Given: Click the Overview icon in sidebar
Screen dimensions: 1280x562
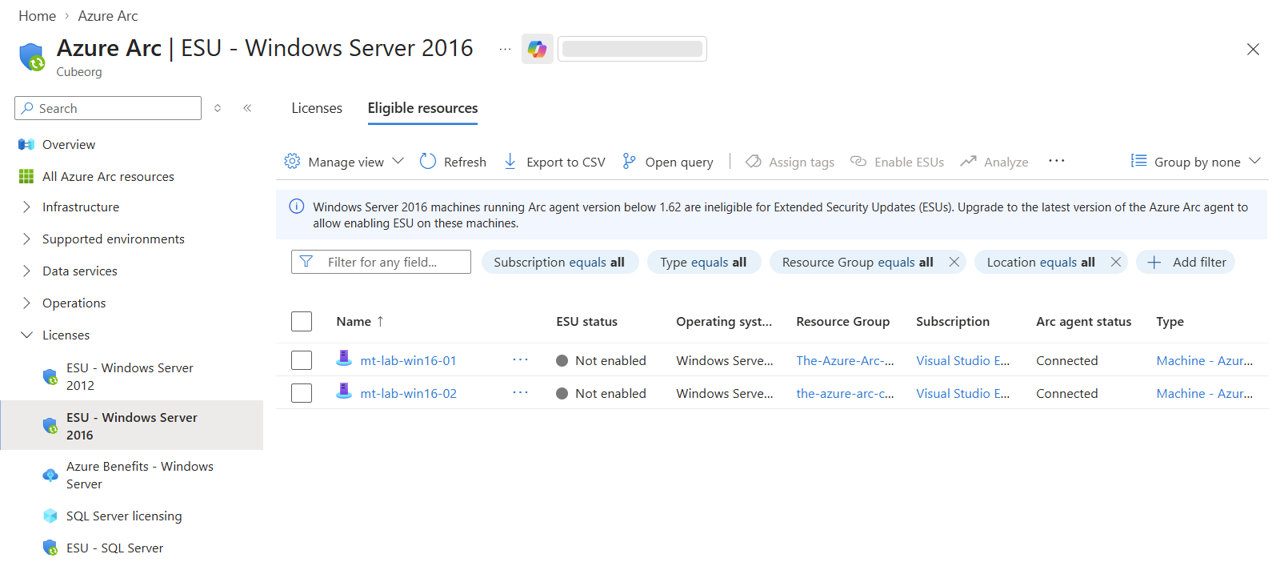Looking at the screenshot, I should click(x=26, y=144).
